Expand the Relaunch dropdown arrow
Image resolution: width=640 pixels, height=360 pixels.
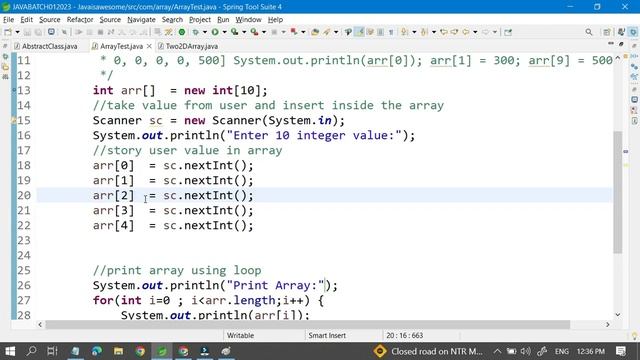point(303,32)
